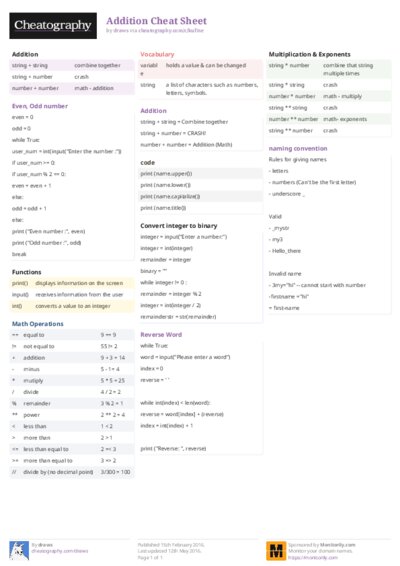
Task: Click the 'if user_num % 2 == 0:' line
Action: click(x=39, y=174)
